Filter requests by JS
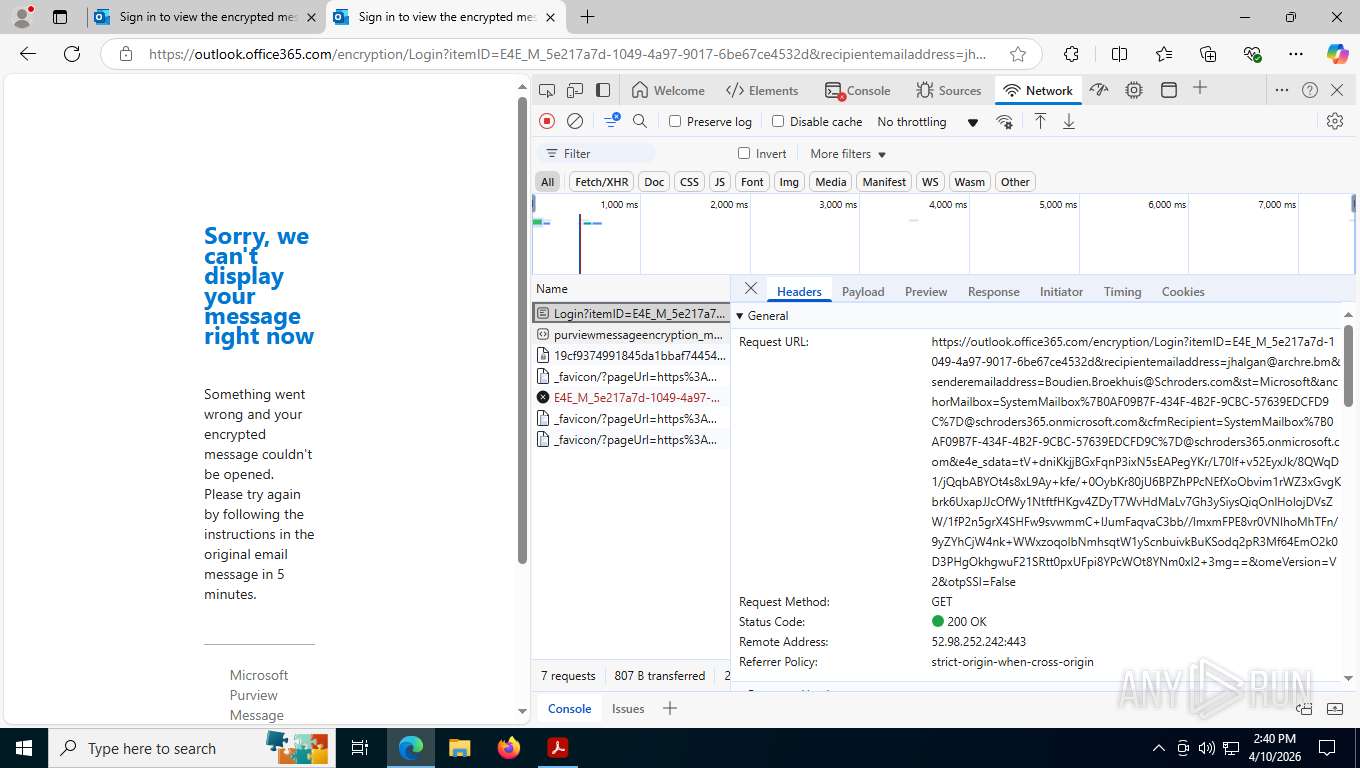1360x768 pixels. tap(720, 182)
